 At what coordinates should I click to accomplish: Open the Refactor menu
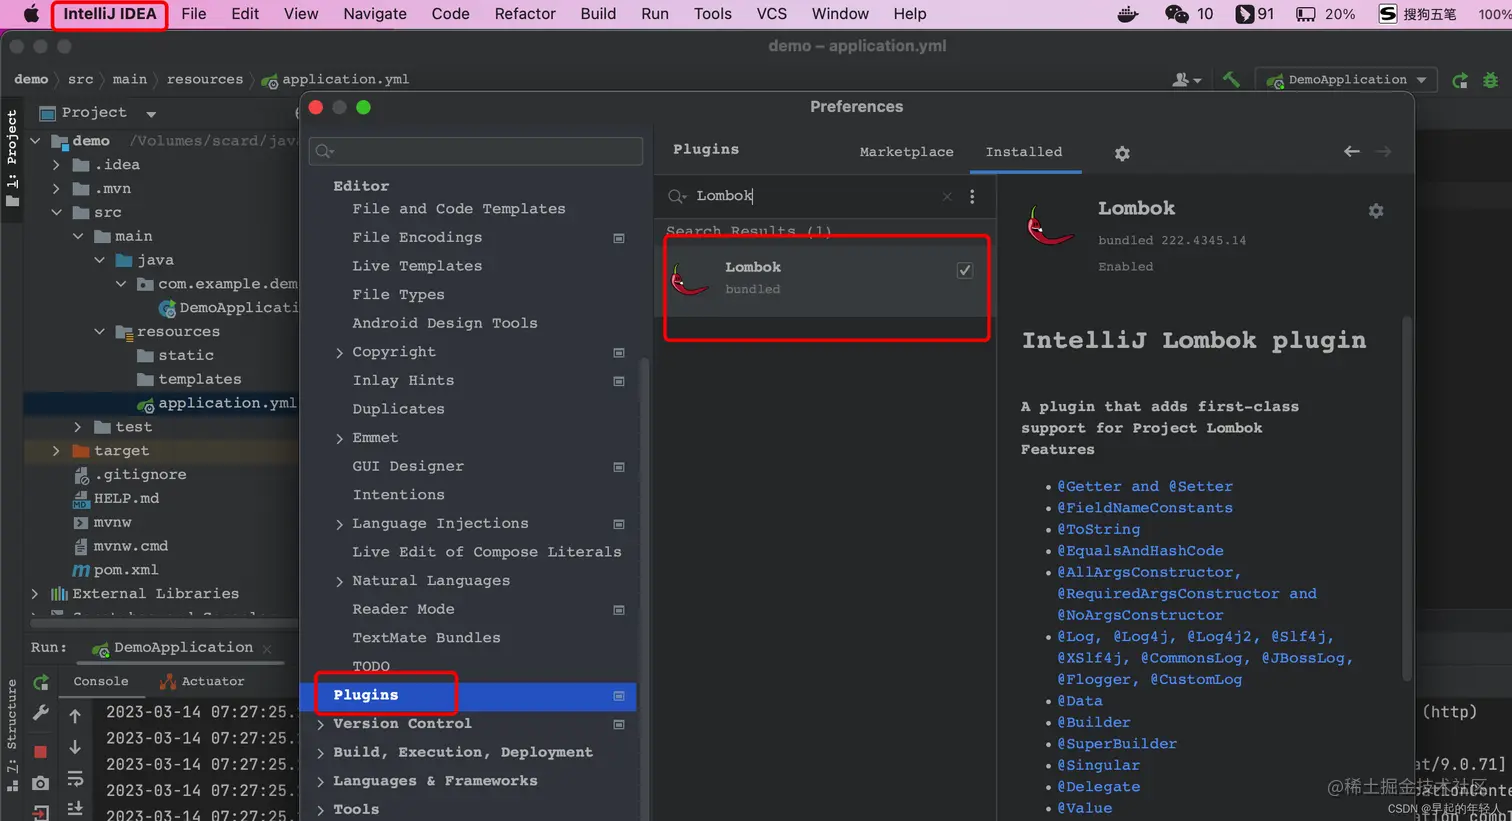(525, 14)
